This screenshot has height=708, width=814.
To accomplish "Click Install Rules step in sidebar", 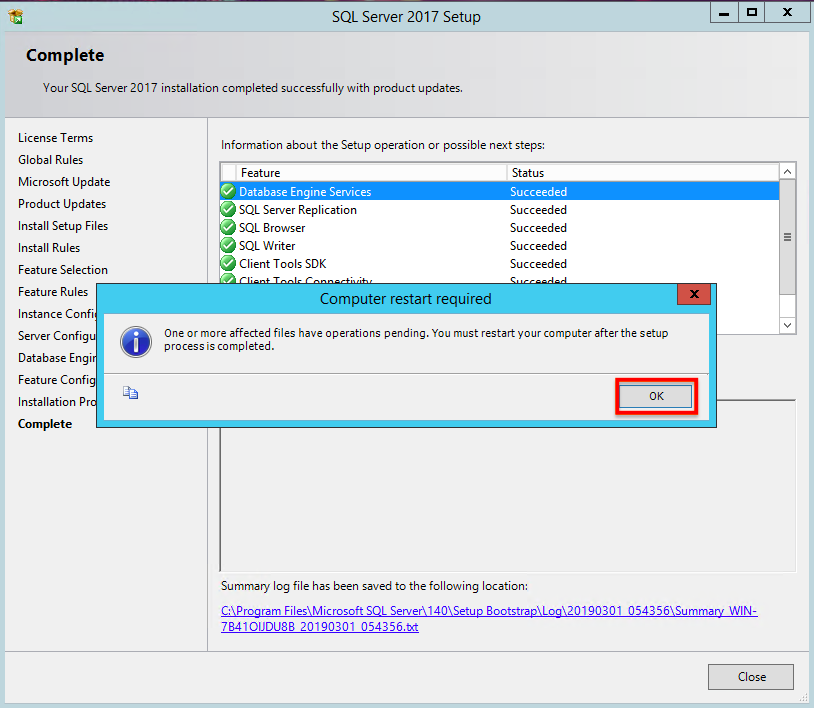I will pyautogui.click(x=49, y=248).
